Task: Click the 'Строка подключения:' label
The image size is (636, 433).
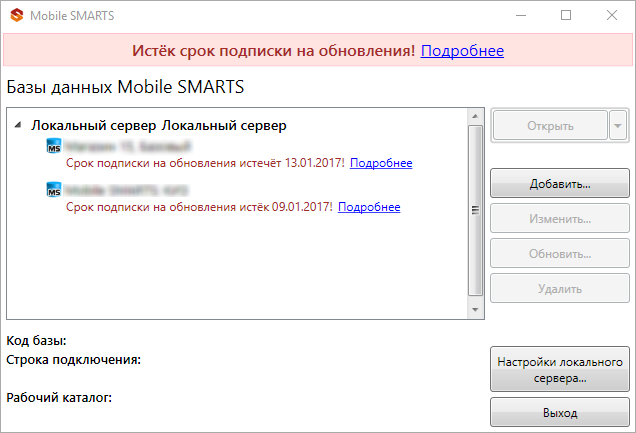Action: click(73, 360)
